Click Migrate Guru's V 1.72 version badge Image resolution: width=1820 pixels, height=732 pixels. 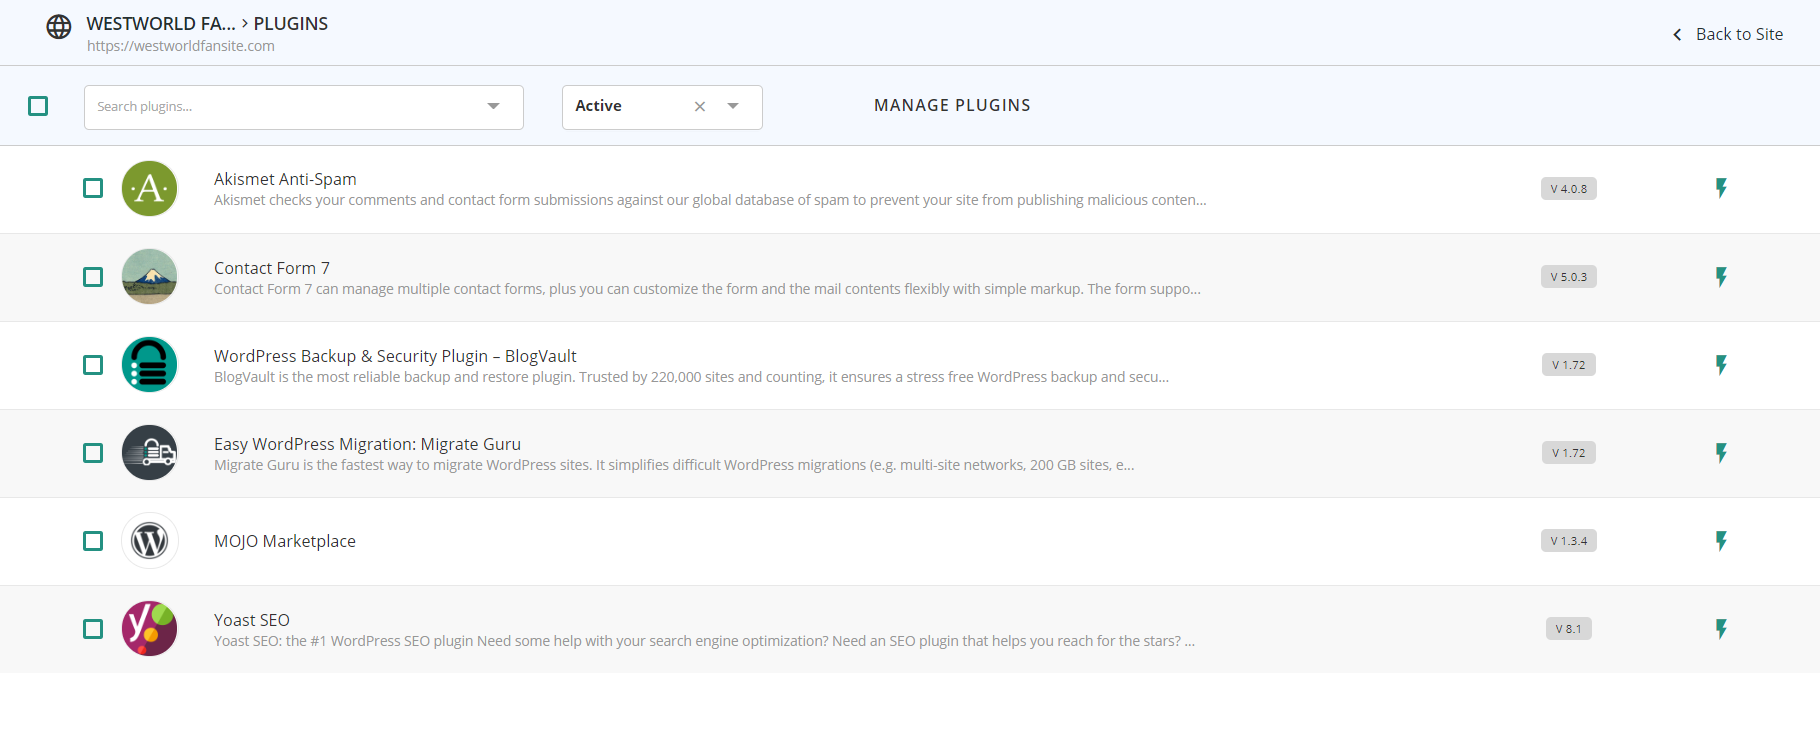[1569, 453]
